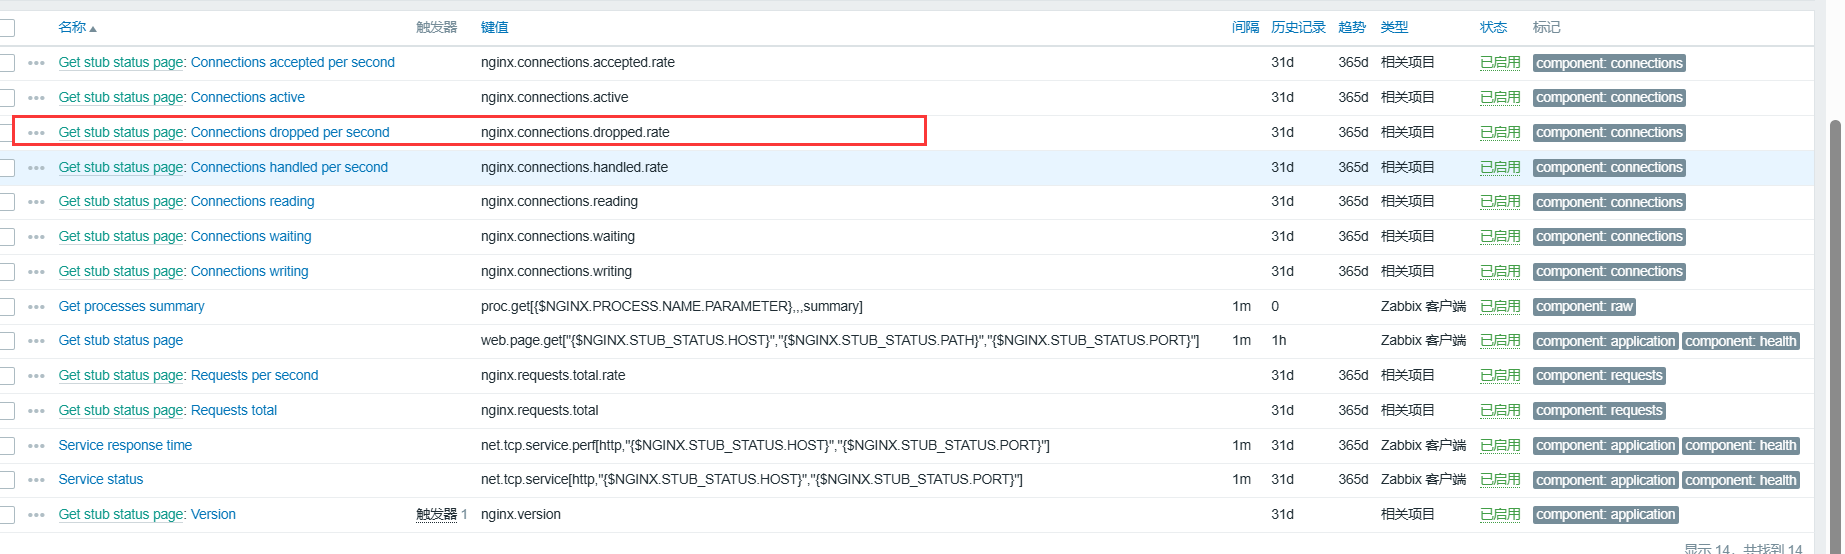The width and height of the screenshot is (1845, 554).
Task: Sort the table by the 状态 column
Action: (1493, 28)
